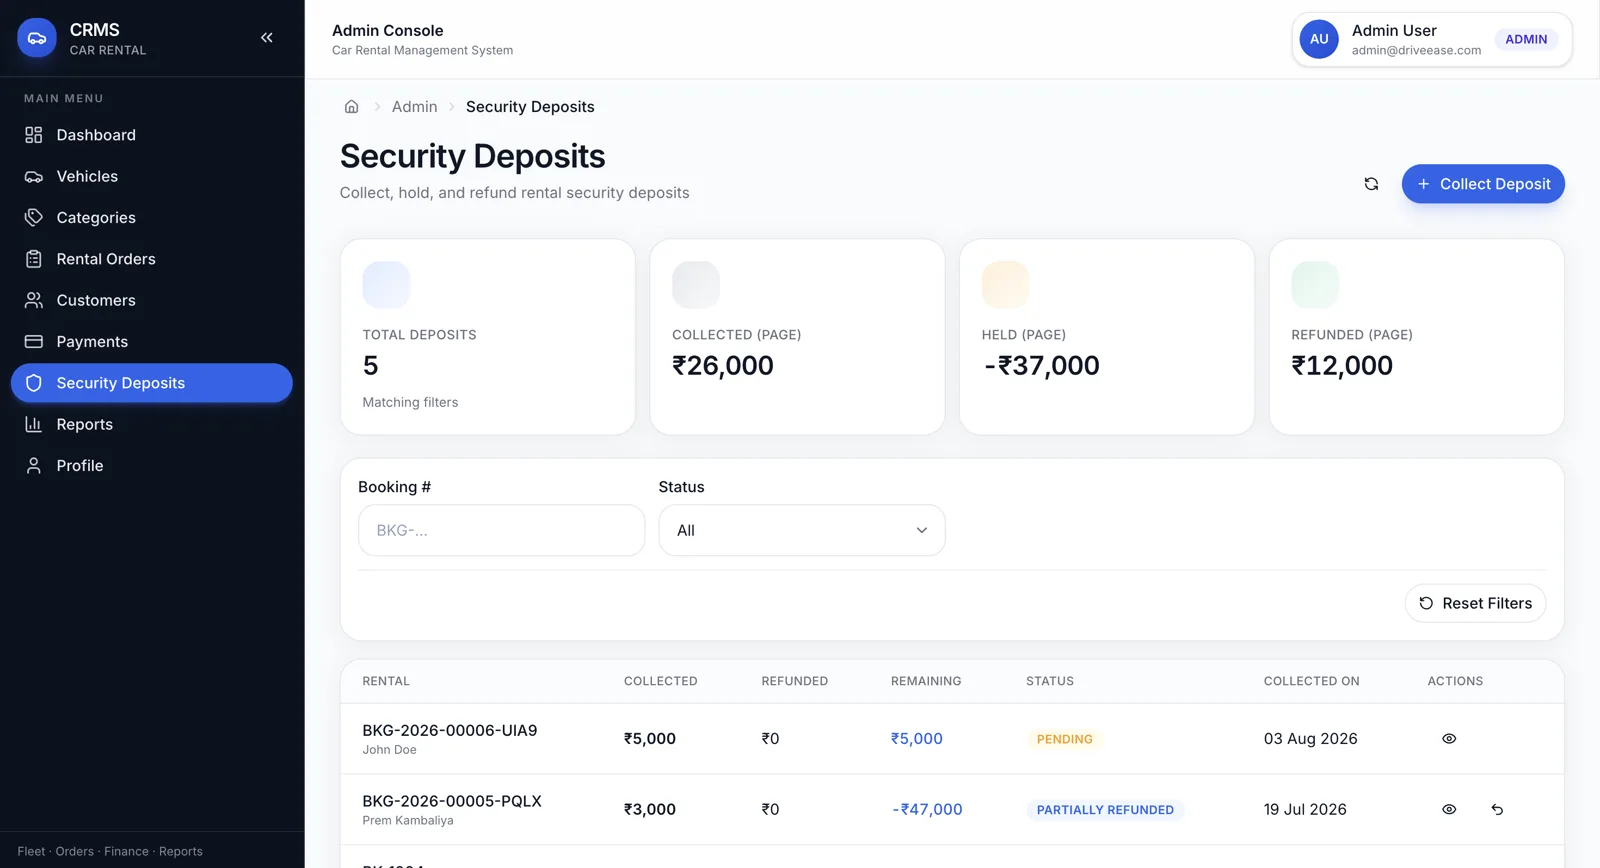Click the home breadcrumb icon
Screen dimensions: 1600x868
pos(351,107)
